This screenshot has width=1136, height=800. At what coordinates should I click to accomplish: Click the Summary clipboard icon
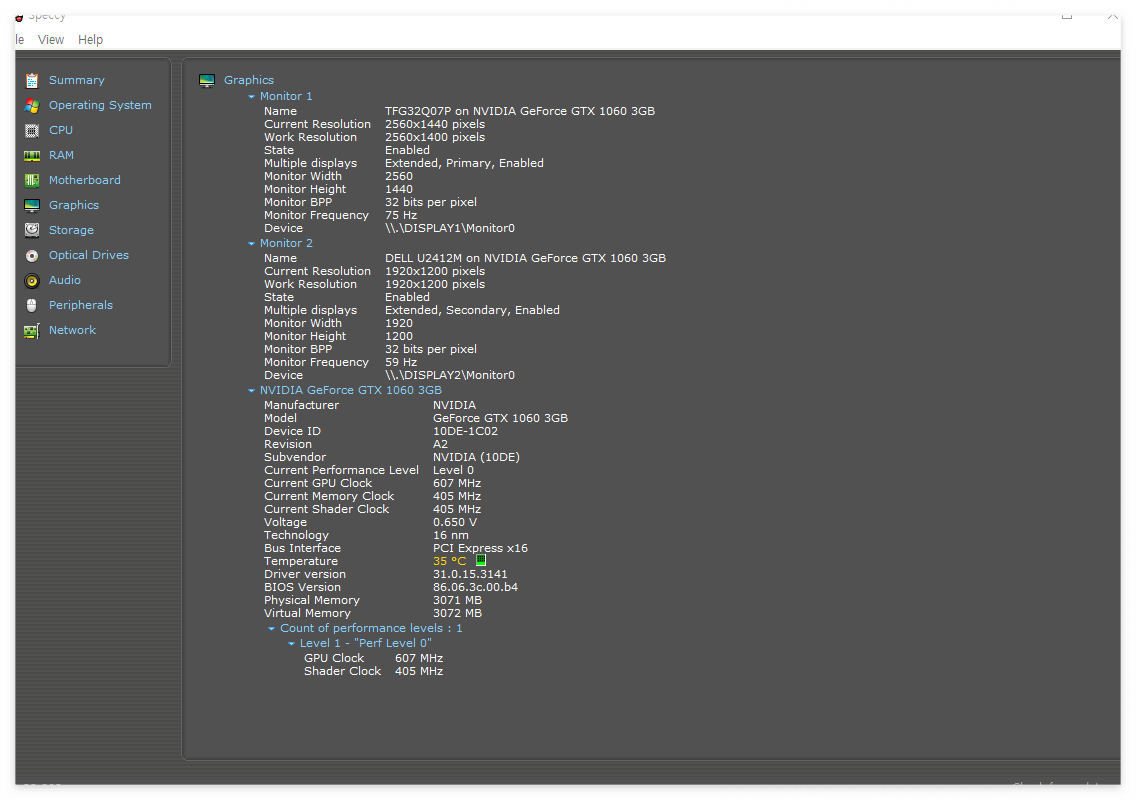pos(32,80)
